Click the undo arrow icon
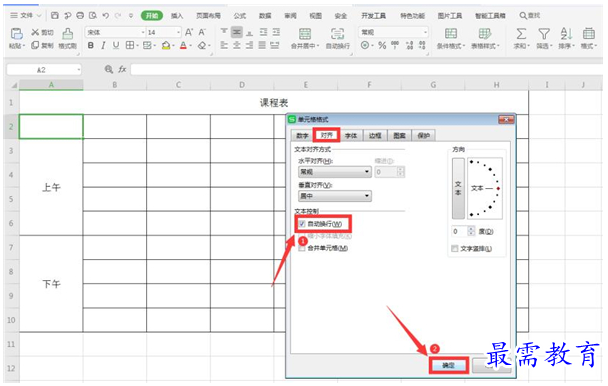Screen dimensions: 608x386 tap(105, 16)
